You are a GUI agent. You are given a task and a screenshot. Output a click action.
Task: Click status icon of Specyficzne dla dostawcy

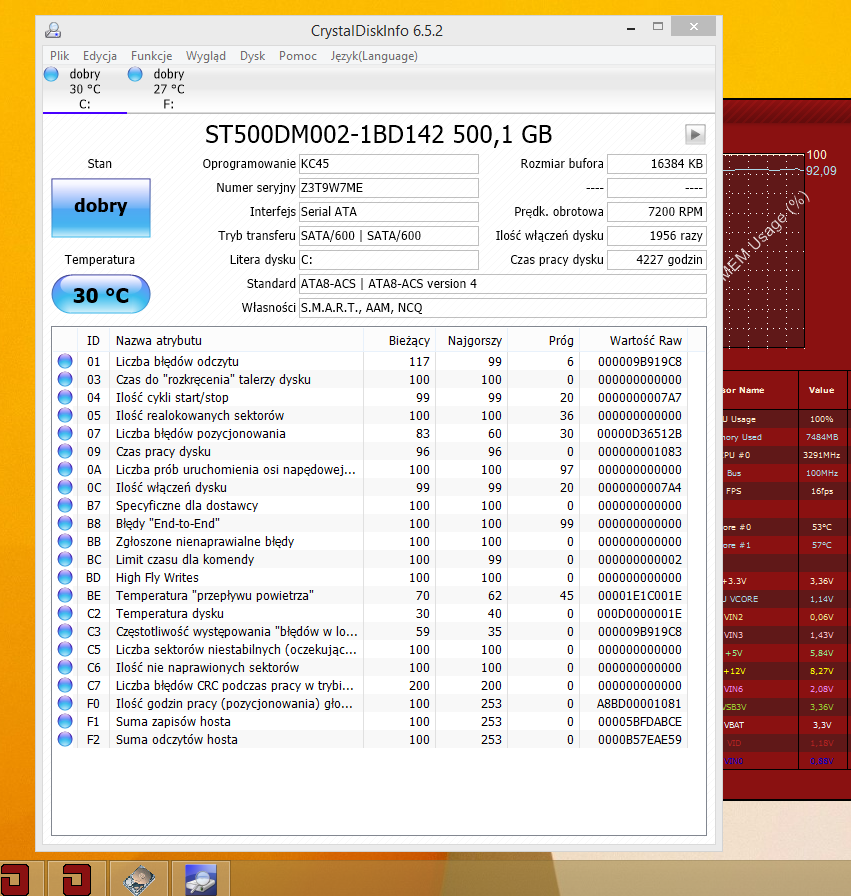point(65,505)
